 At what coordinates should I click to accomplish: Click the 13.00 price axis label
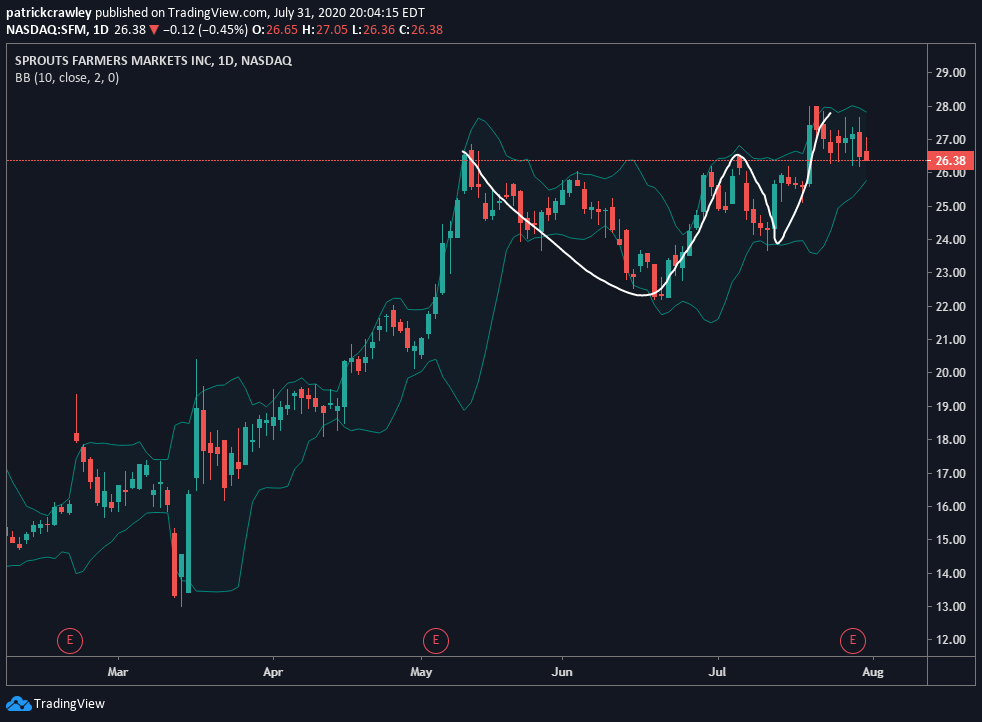point(950,607)
